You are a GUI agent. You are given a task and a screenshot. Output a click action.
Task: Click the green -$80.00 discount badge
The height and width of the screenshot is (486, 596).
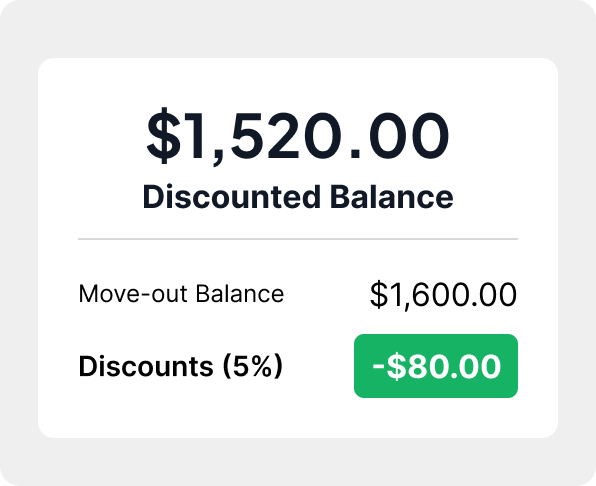436,366
